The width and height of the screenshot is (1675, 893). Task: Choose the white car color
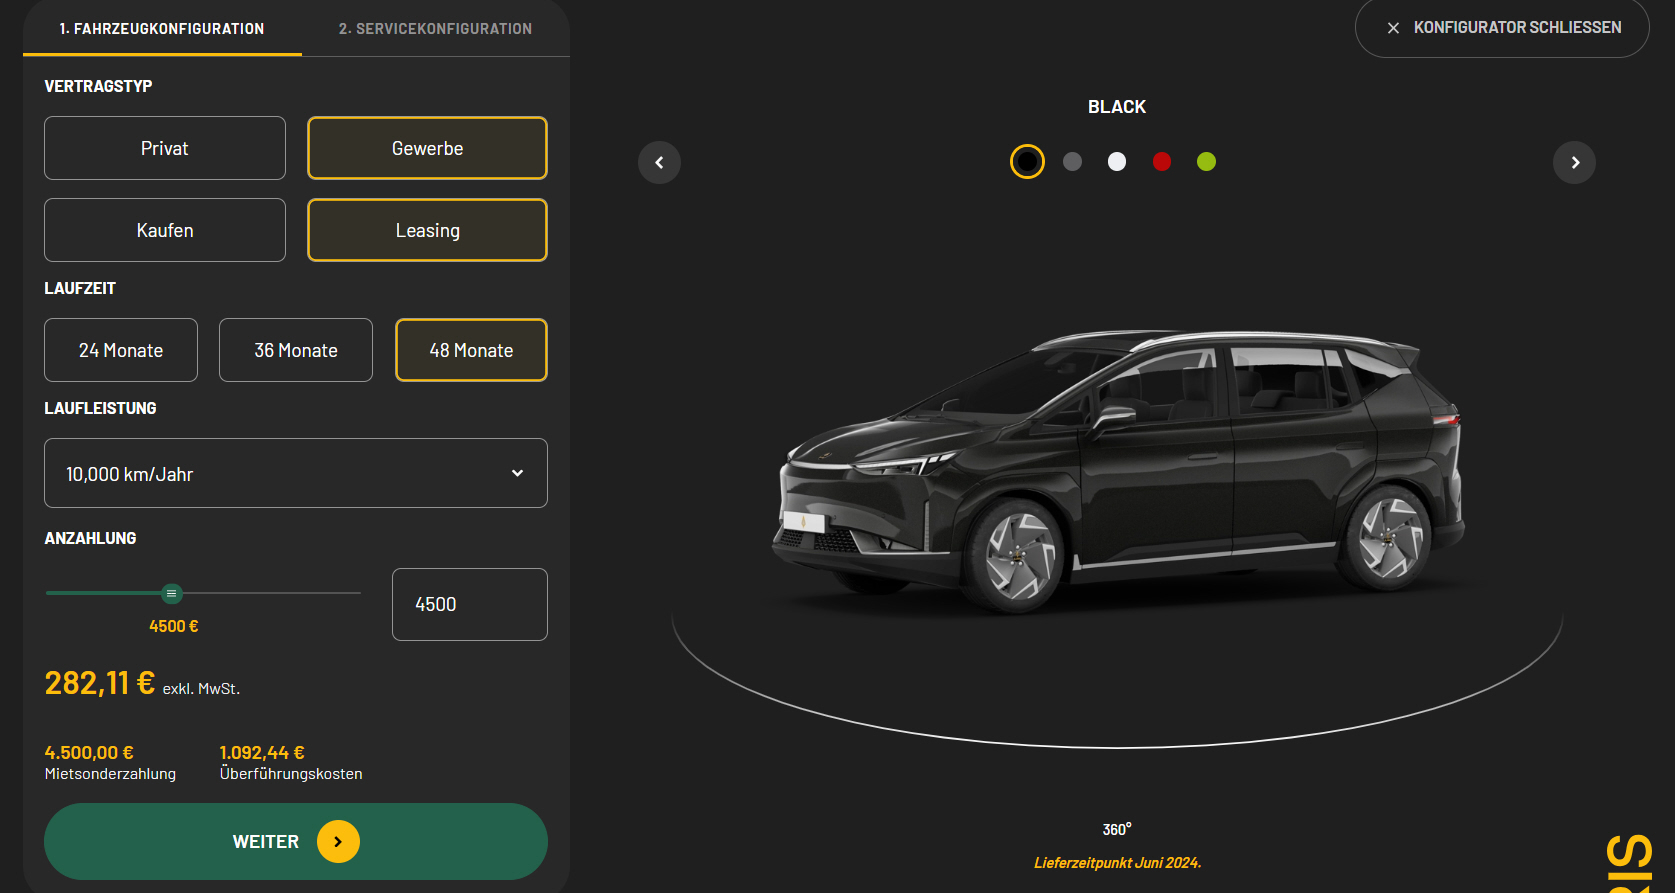[1117, 162]
